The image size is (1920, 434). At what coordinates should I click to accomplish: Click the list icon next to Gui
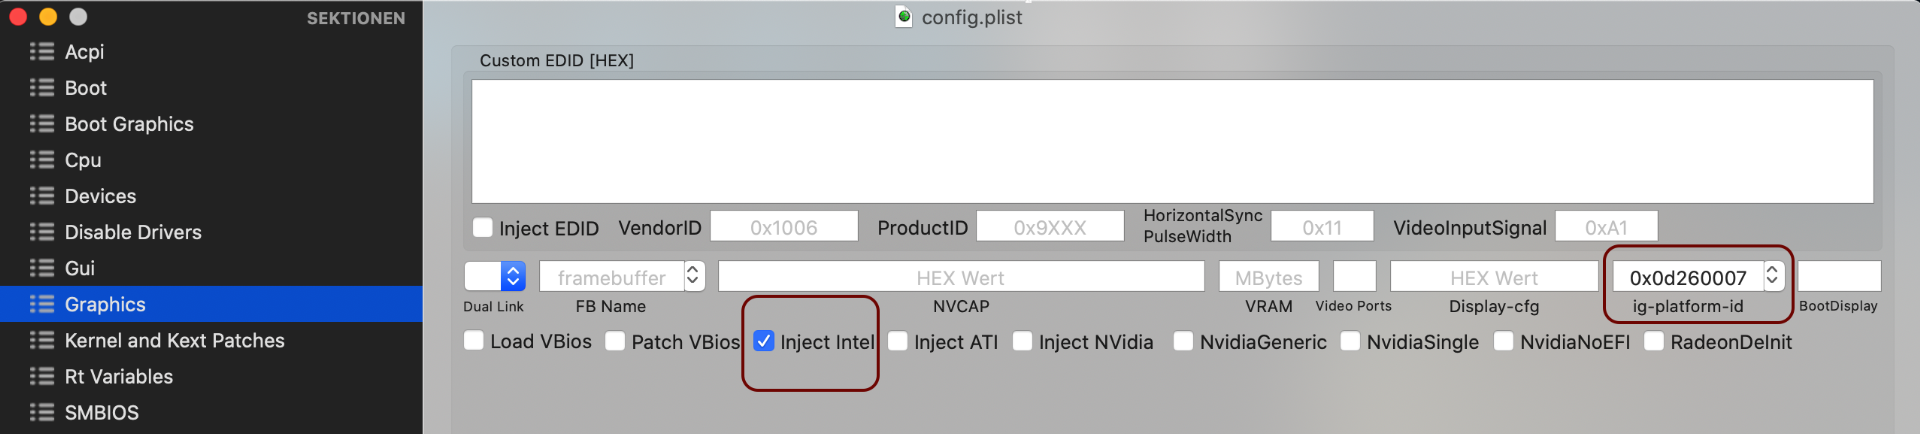coord(41,268)
